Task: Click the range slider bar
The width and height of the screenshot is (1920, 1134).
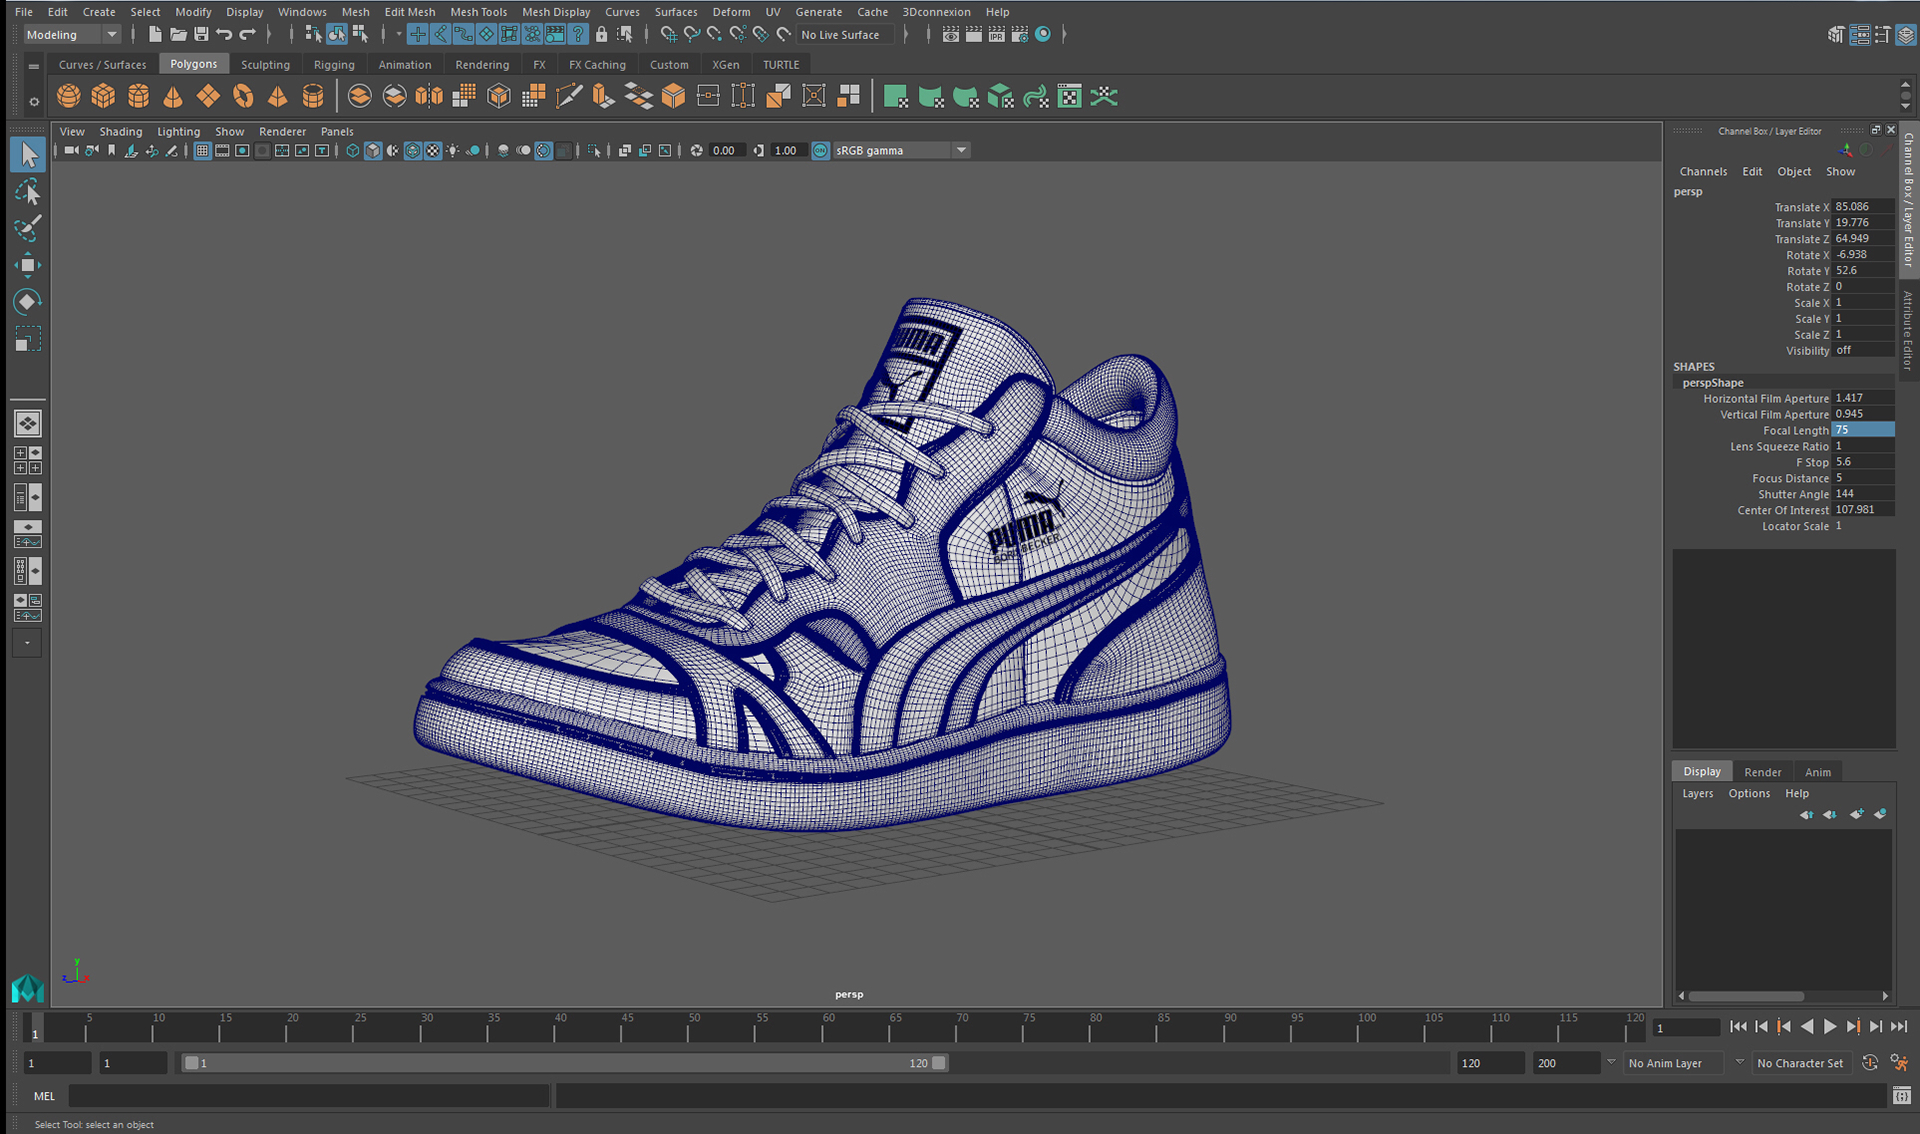Action: (x=565, y=1063)
